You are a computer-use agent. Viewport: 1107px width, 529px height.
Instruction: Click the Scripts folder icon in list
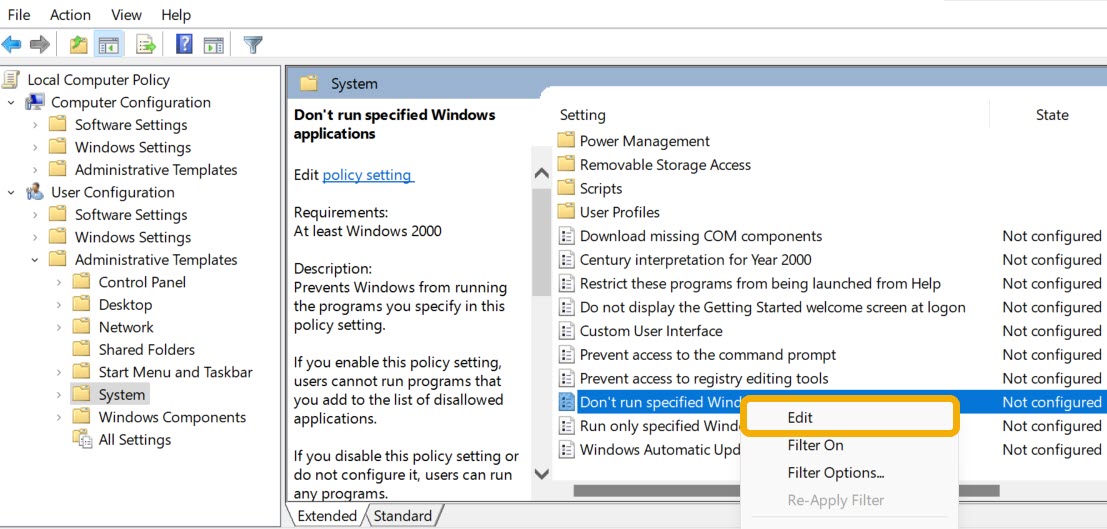(x=566, y=188)
